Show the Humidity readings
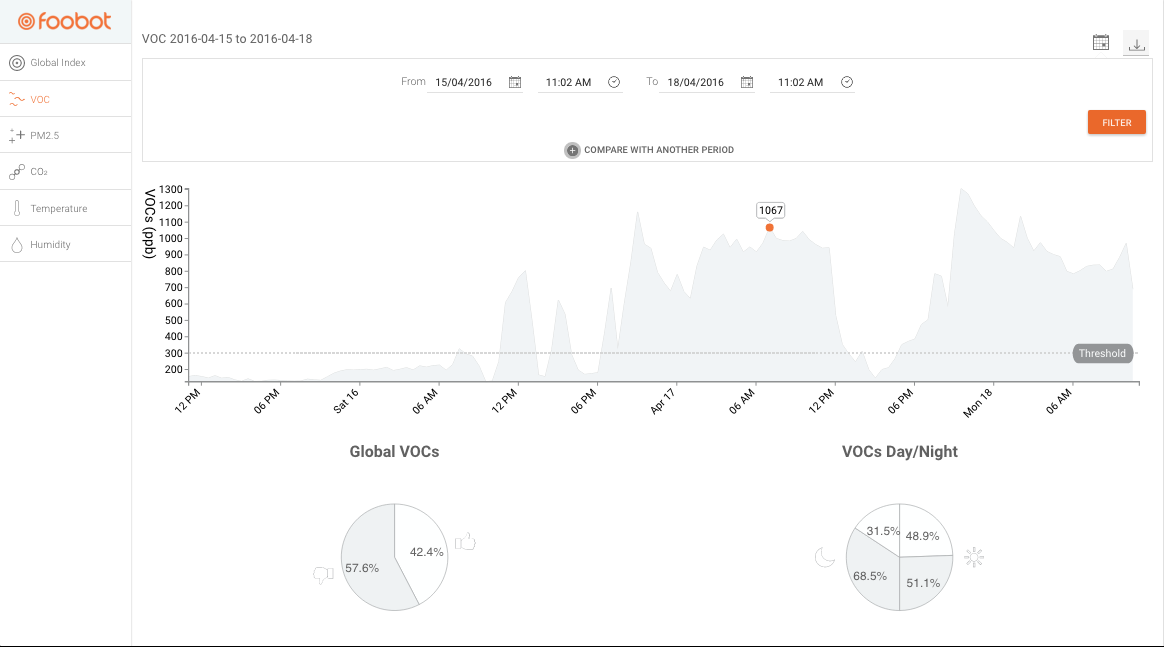The image size is (1164, 647). 65,245
